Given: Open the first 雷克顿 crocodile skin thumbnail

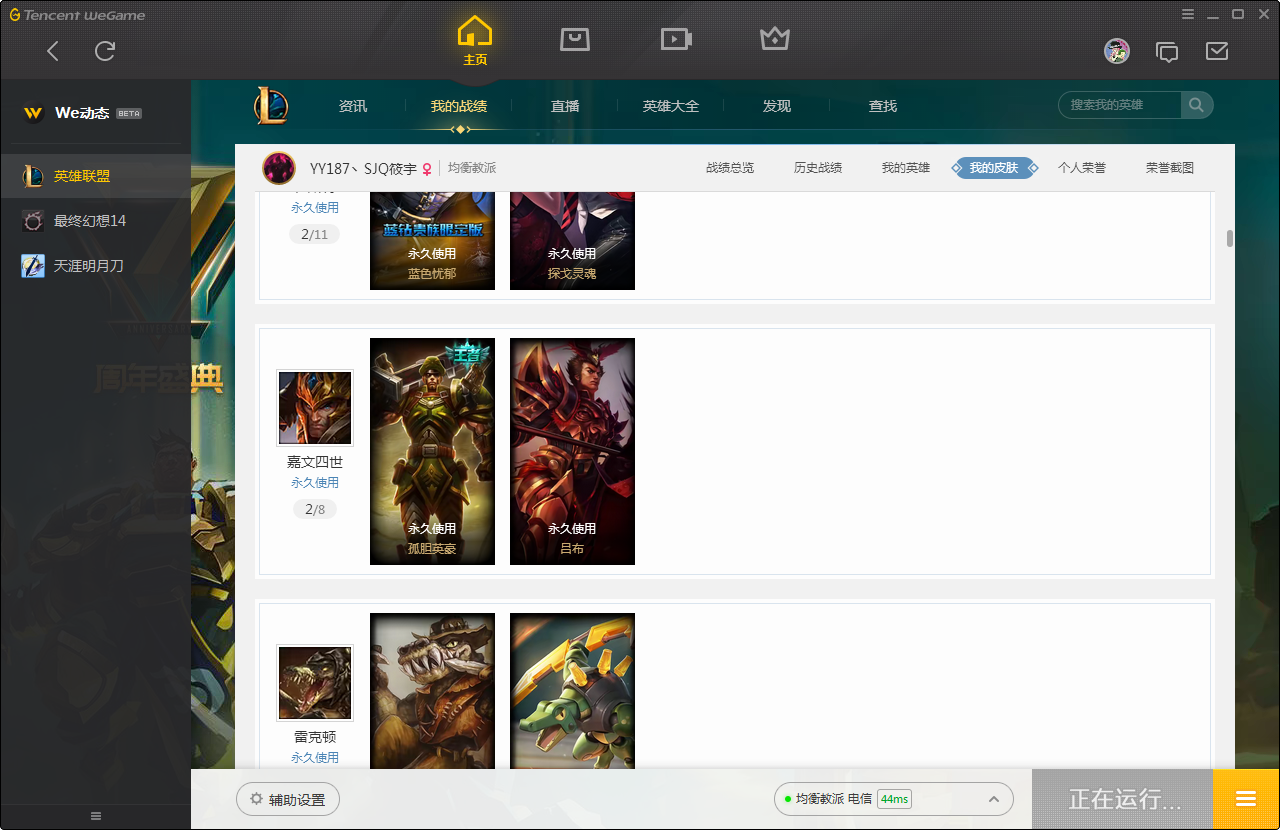Looking at the screenshot, I should [x=432, y=691].
